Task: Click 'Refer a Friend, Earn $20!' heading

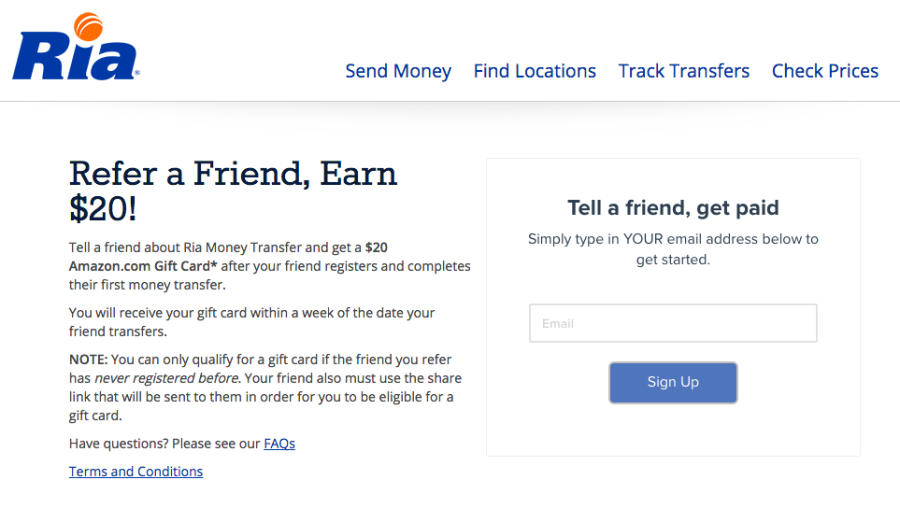Action: 232,174
